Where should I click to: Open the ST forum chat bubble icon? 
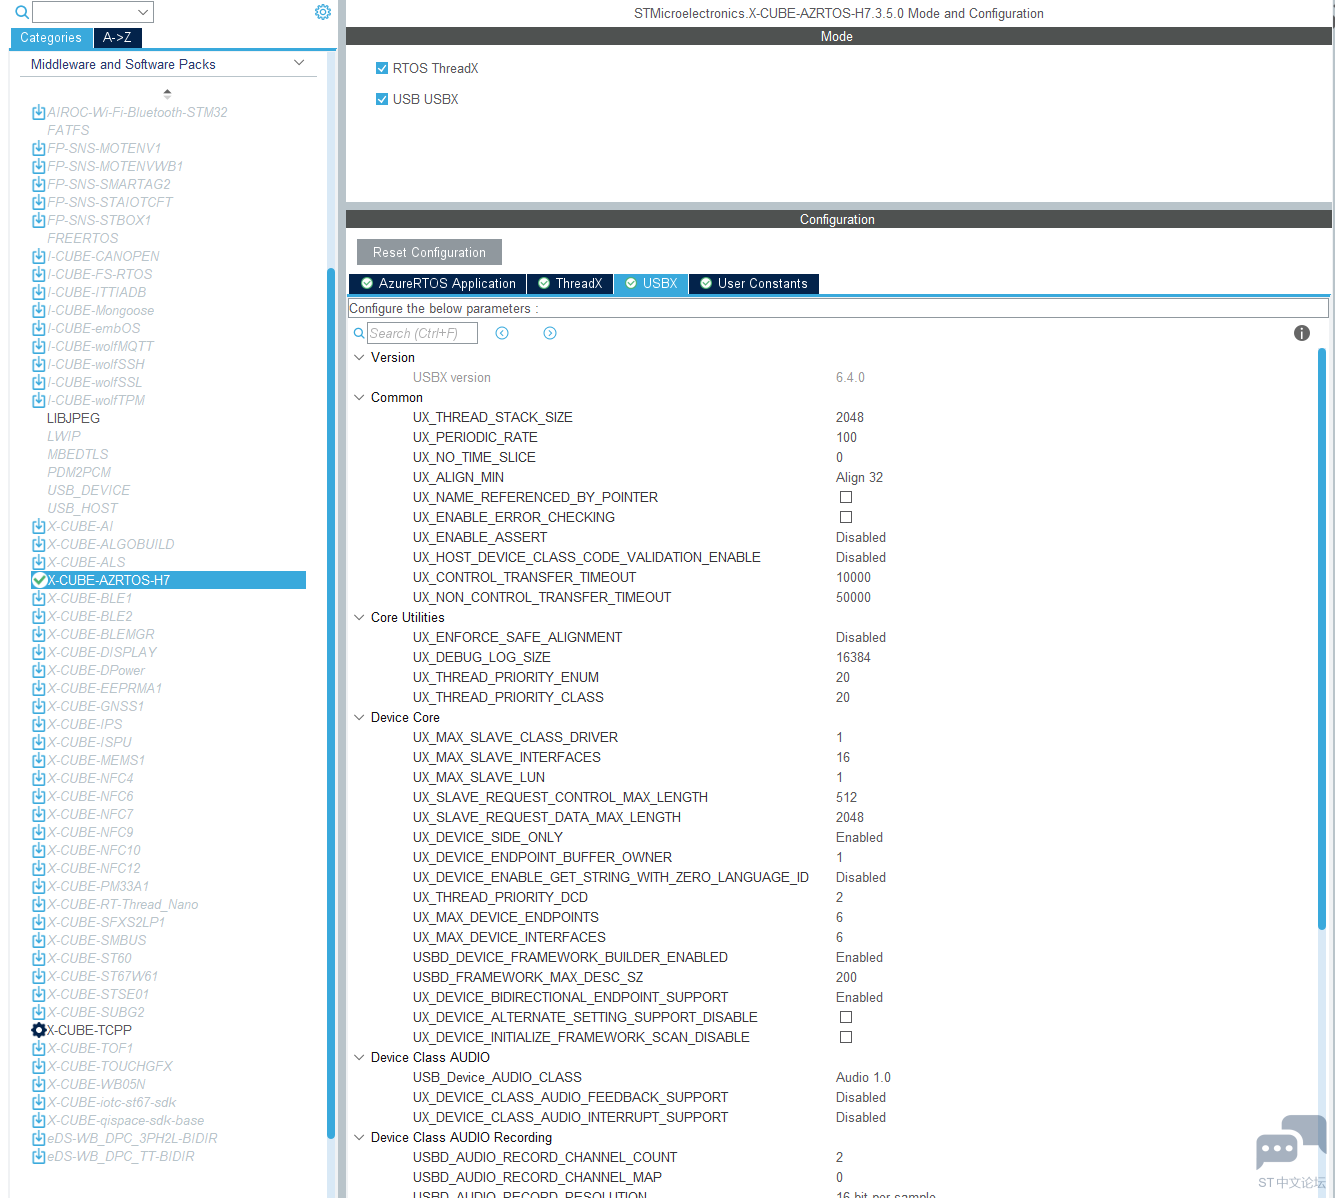click(x=1291, y=1142)
